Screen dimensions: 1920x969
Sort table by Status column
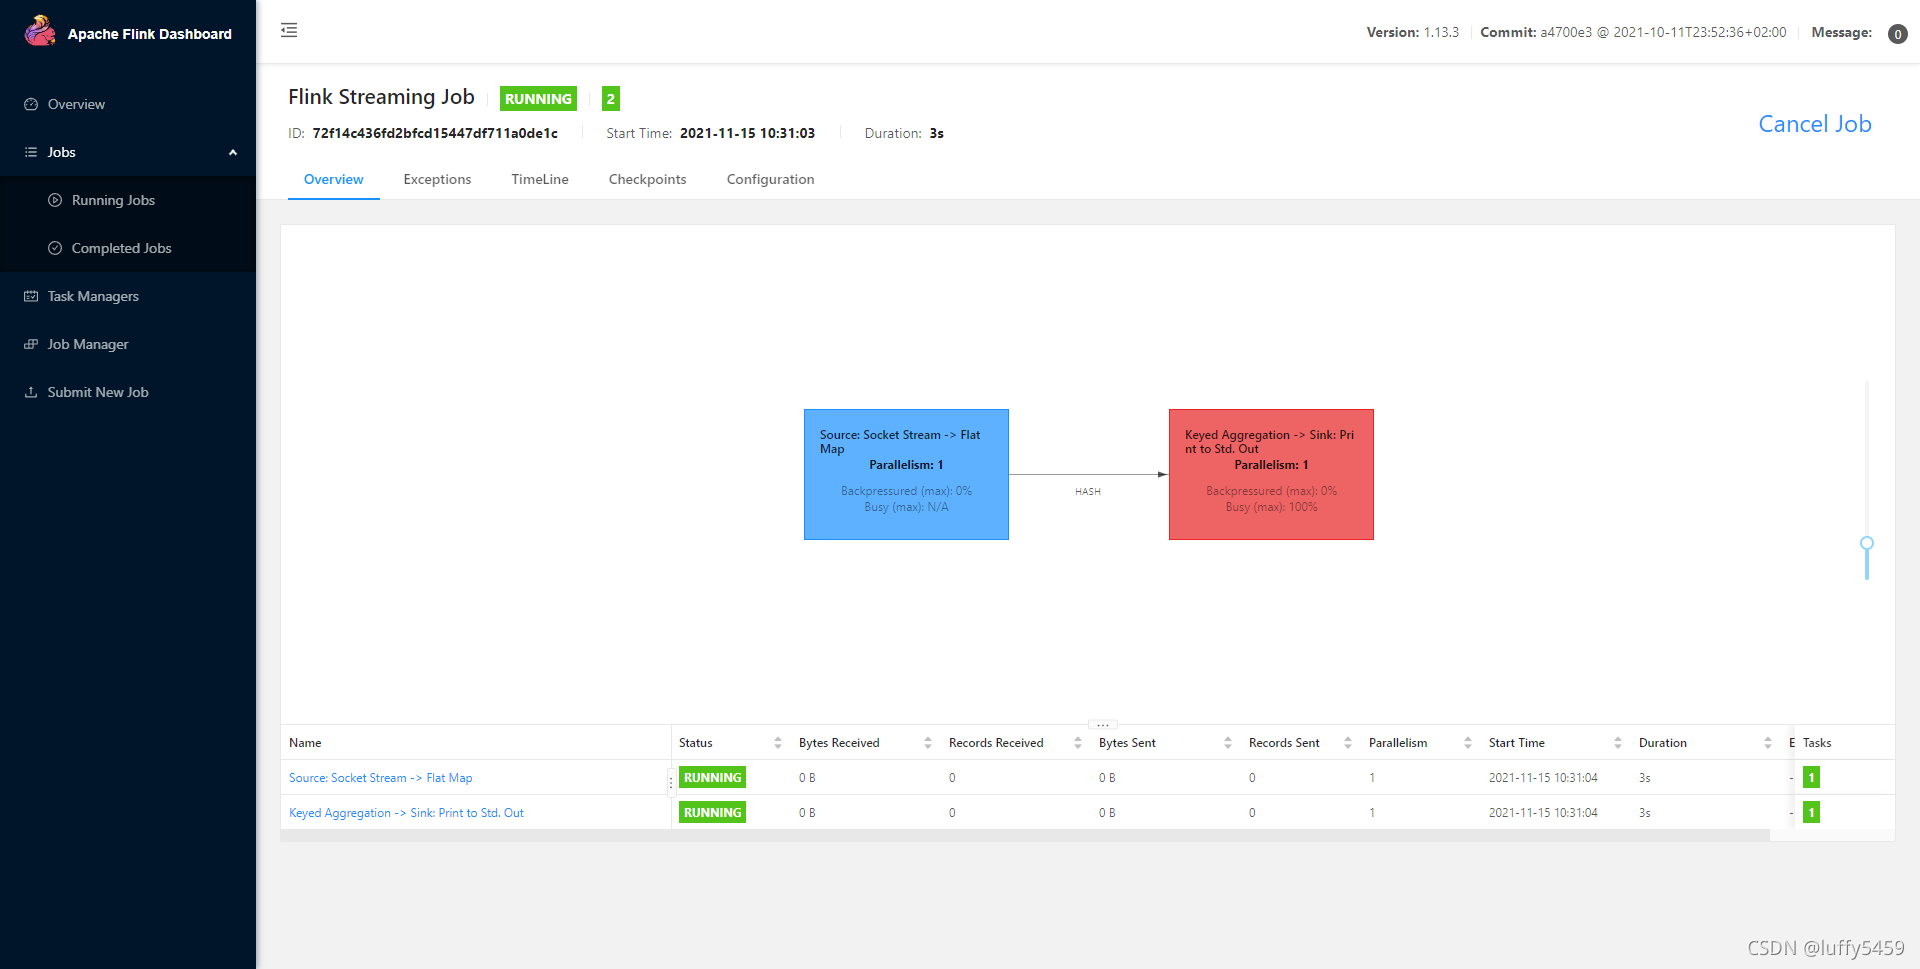[x=778, y=743]
